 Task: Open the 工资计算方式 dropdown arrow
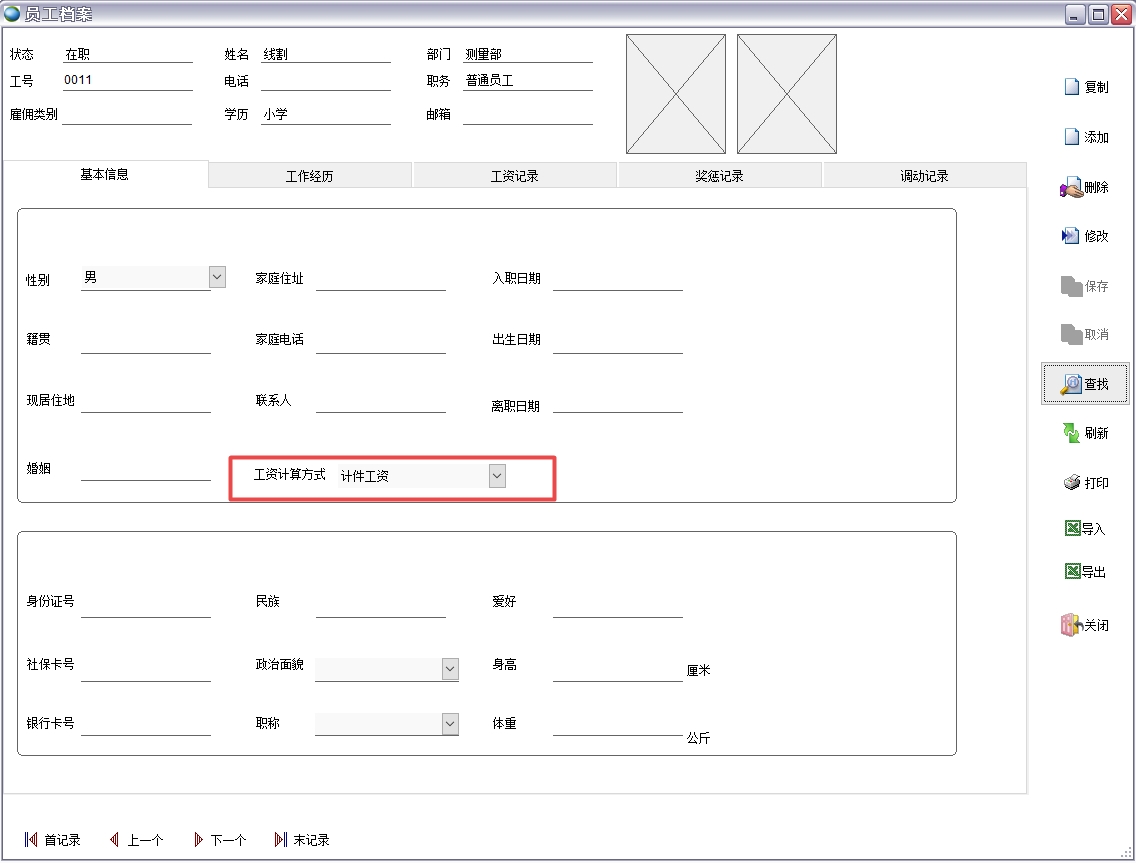(x=497, y=477)
